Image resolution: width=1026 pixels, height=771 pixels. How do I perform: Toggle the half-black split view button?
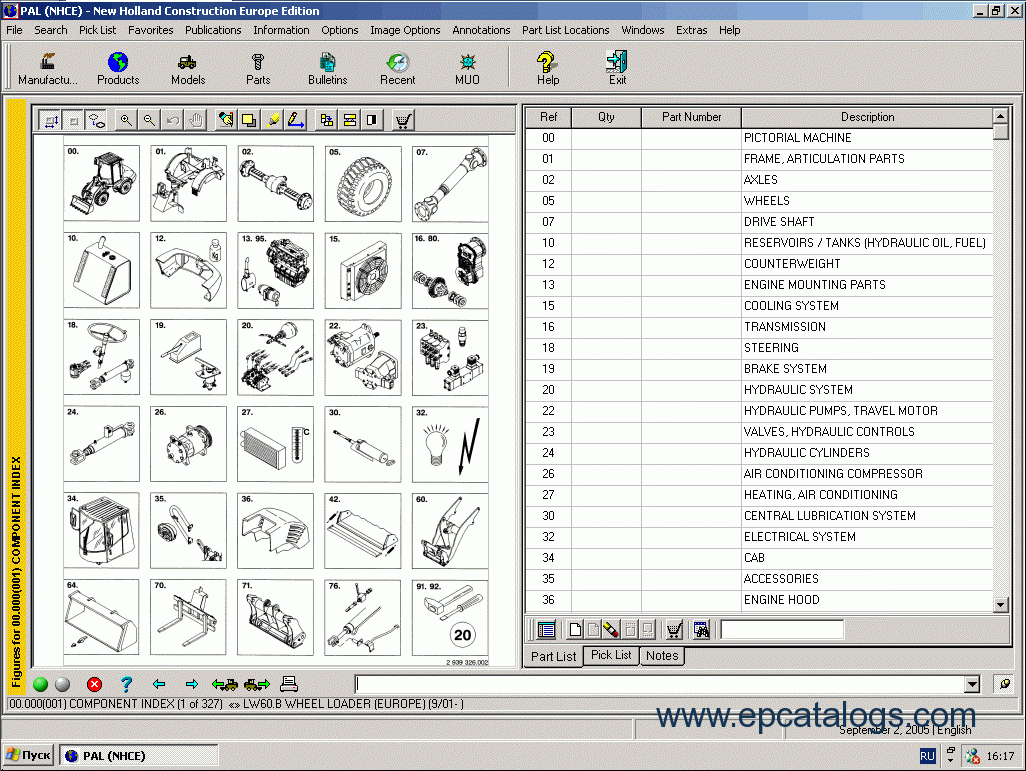coord(372,120)
